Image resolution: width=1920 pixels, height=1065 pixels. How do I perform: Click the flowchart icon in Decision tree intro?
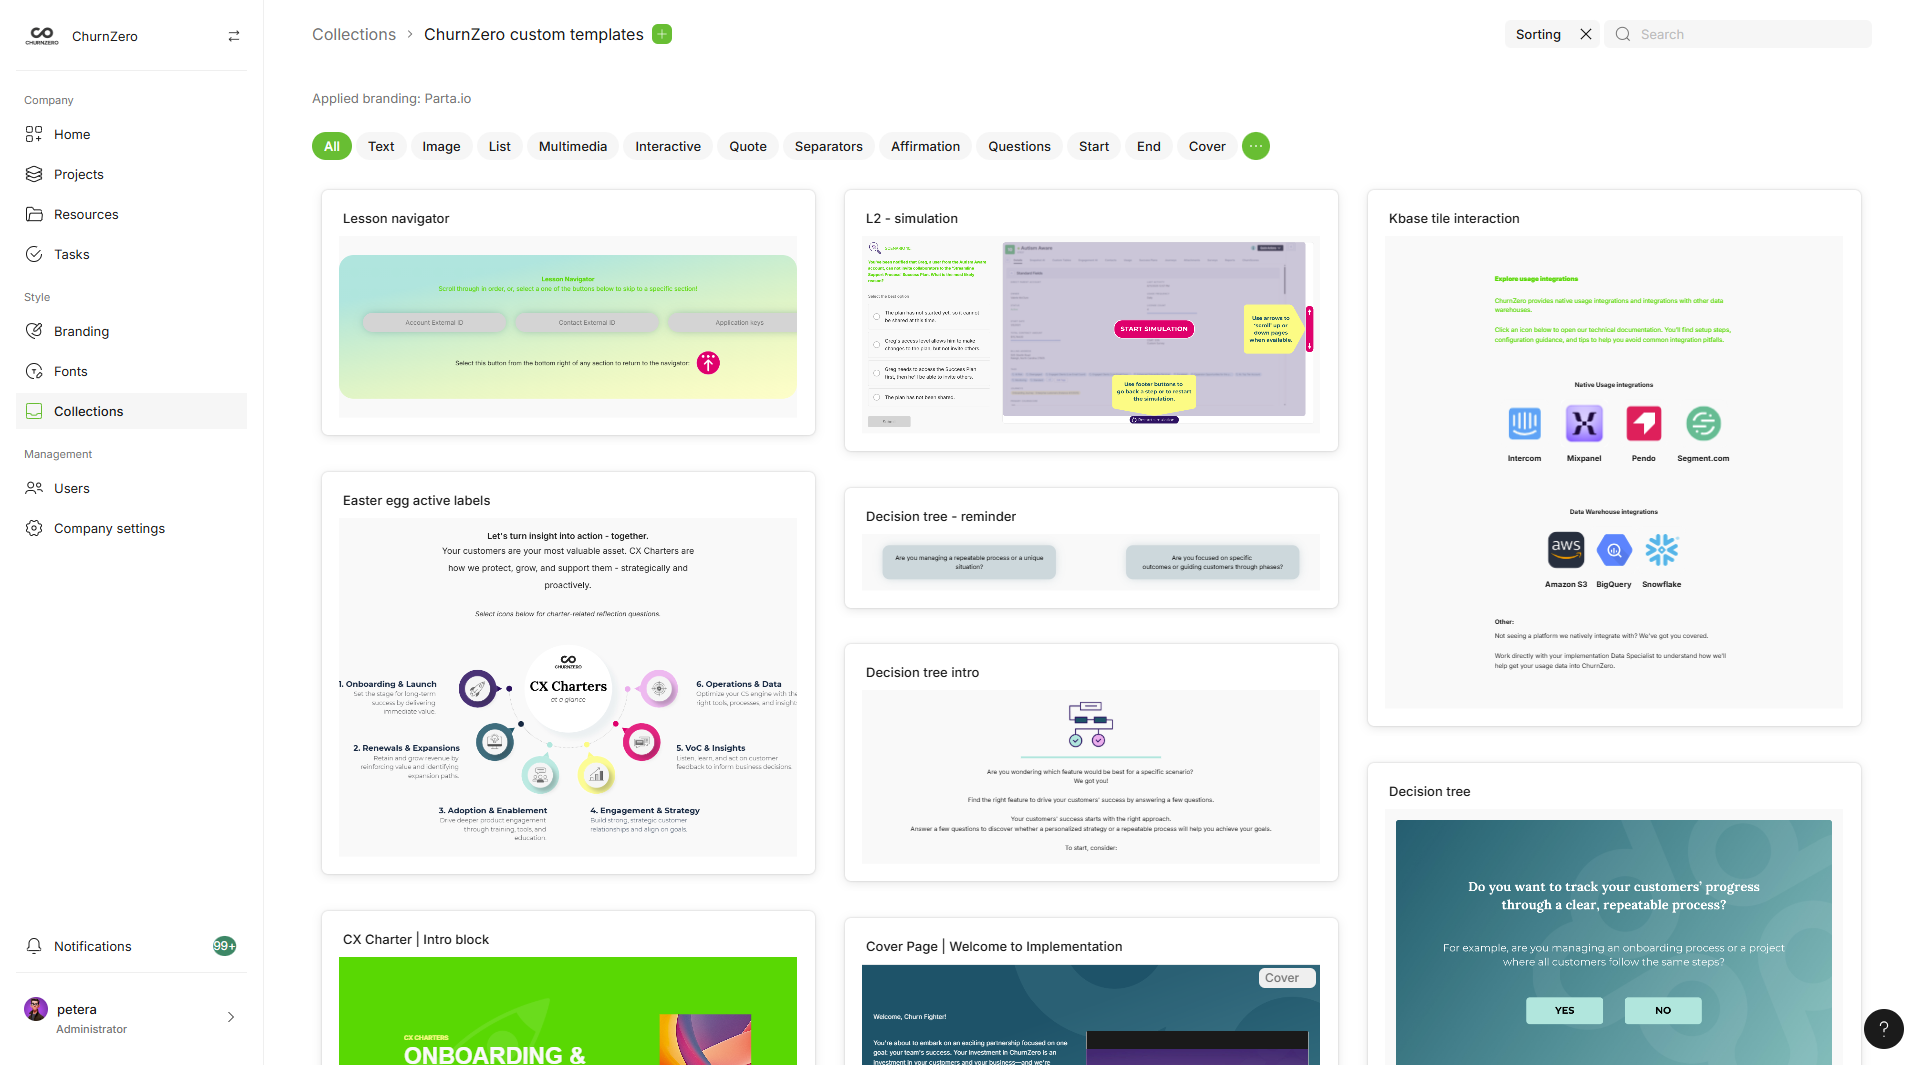click(1090, 725)
